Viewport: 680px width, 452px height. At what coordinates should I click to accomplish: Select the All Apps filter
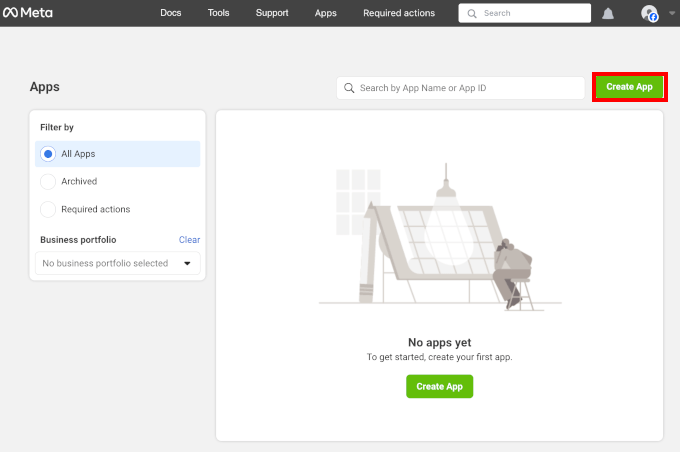[48, 154]
